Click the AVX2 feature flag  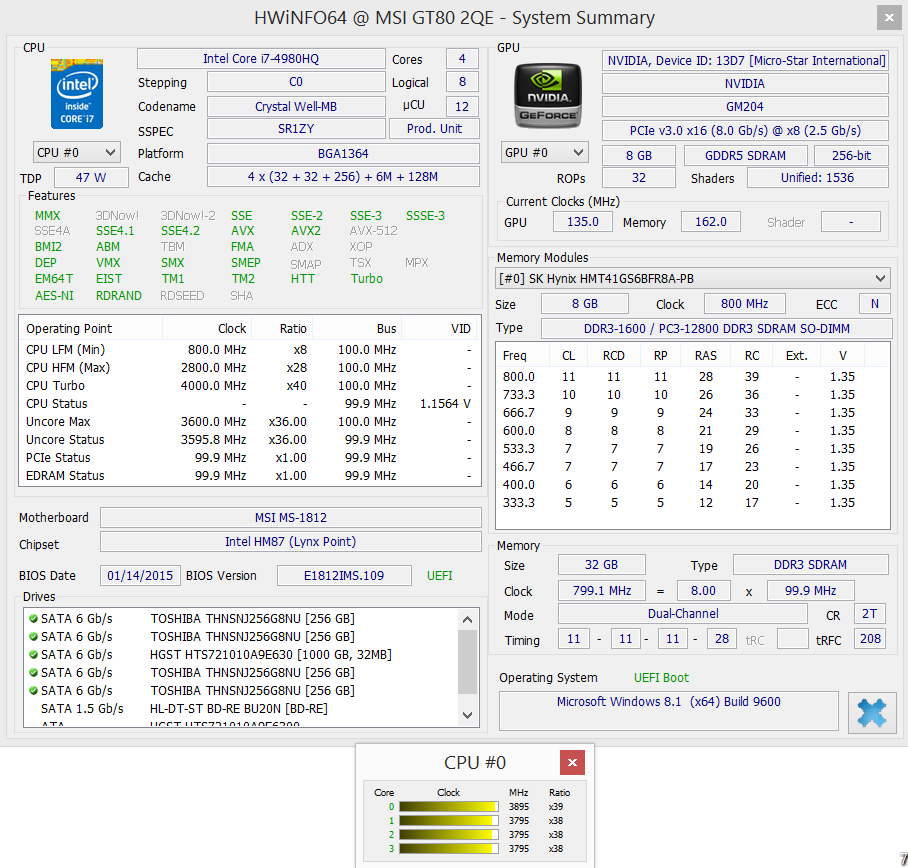tap(306, 230)
